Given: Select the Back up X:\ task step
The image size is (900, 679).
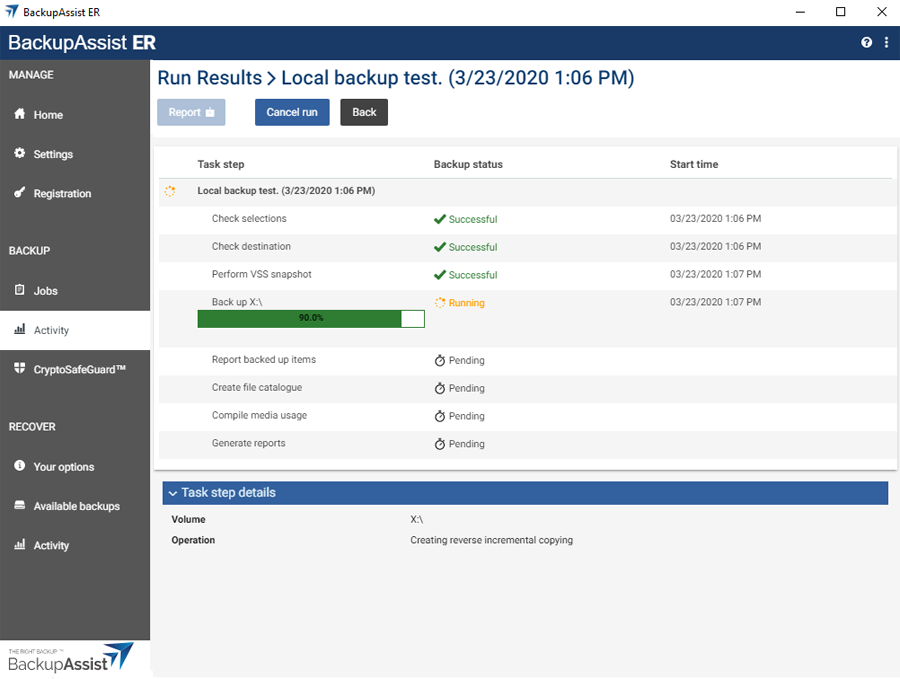Looking at the screenshot, I should coord(237,302).
